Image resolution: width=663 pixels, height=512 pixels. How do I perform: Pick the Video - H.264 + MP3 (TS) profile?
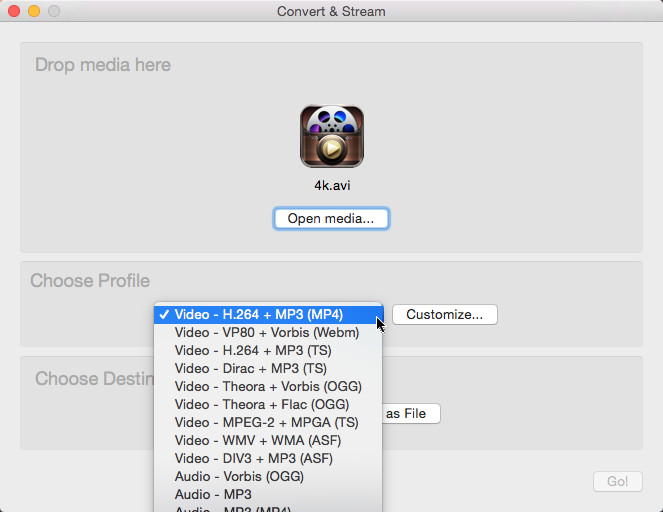pyautogui.click(x=253, y=350)
